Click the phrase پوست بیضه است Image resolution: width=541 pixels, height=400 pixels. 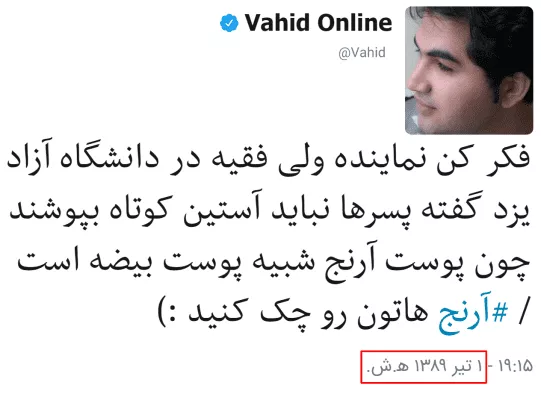point(130,263)
